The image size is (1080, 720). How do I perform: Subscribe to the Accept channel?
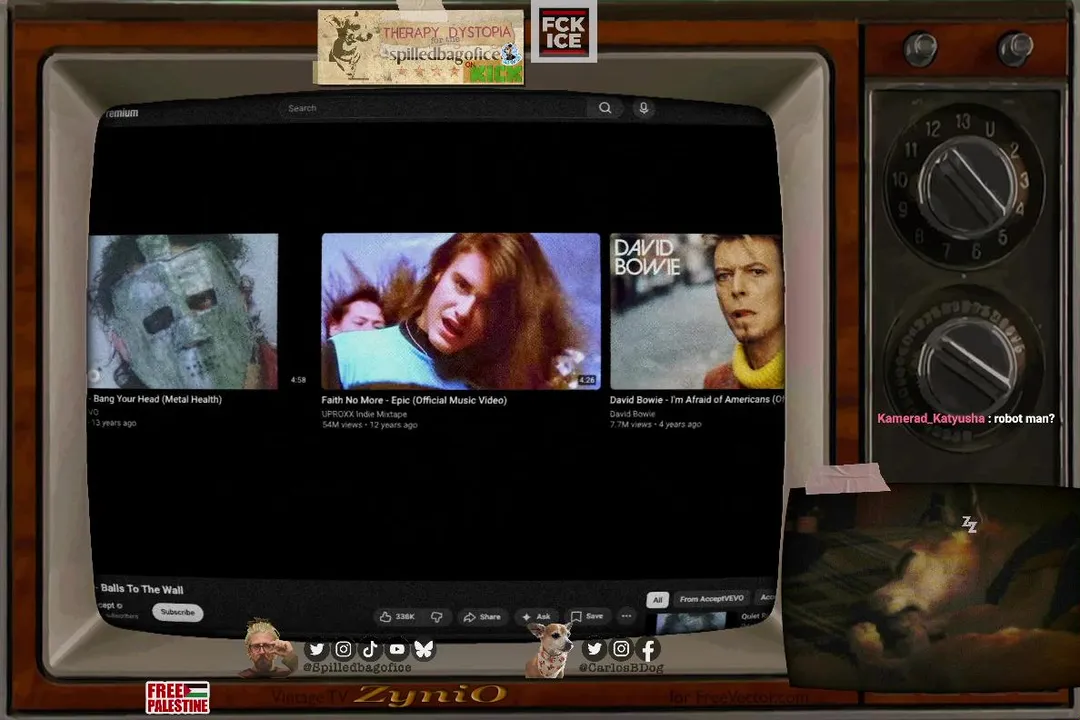coord(178,612)
